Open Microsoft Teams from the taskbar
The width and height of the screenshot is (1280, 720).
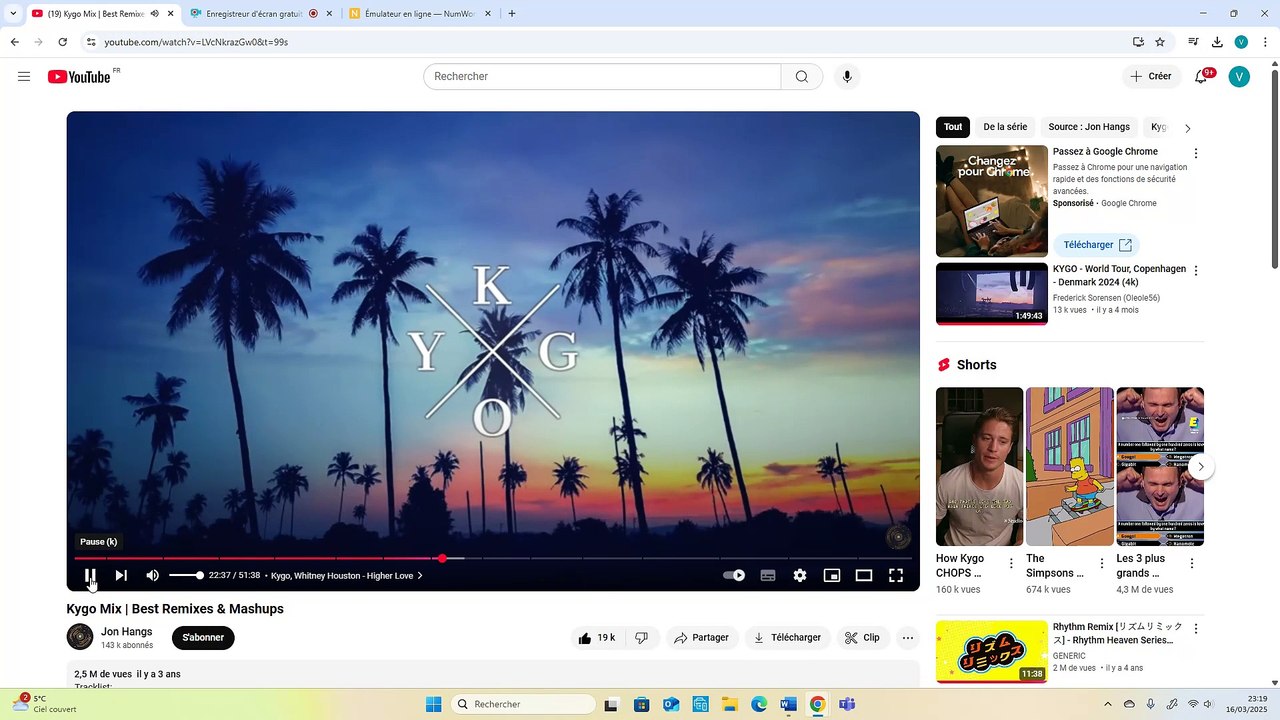pyautogui.click(x=847, y=704)
